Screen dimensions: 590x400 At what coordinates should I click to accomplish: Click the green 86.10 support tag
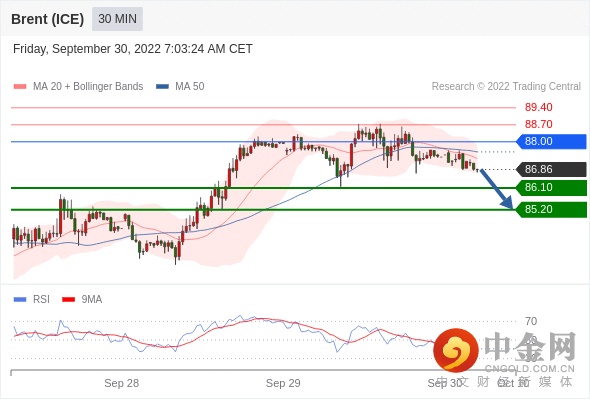coord(551,187)
